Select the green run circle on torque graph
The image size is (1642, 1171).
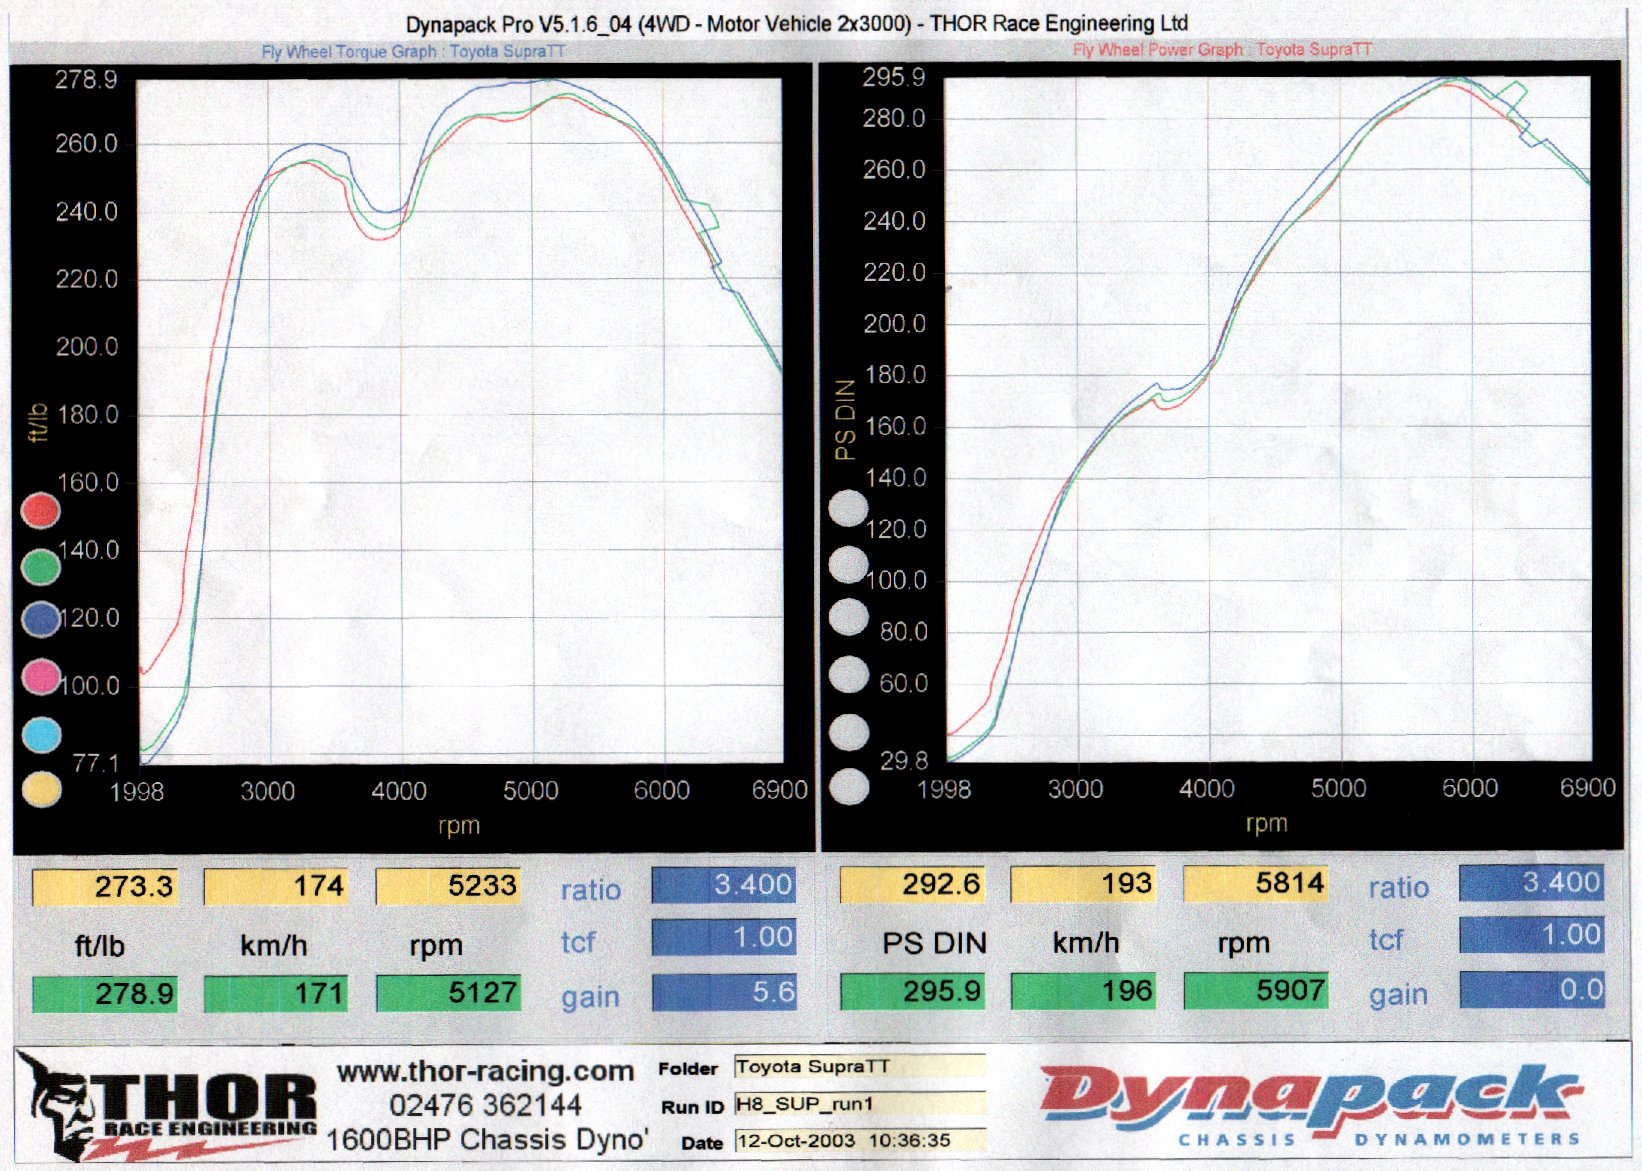40,567
